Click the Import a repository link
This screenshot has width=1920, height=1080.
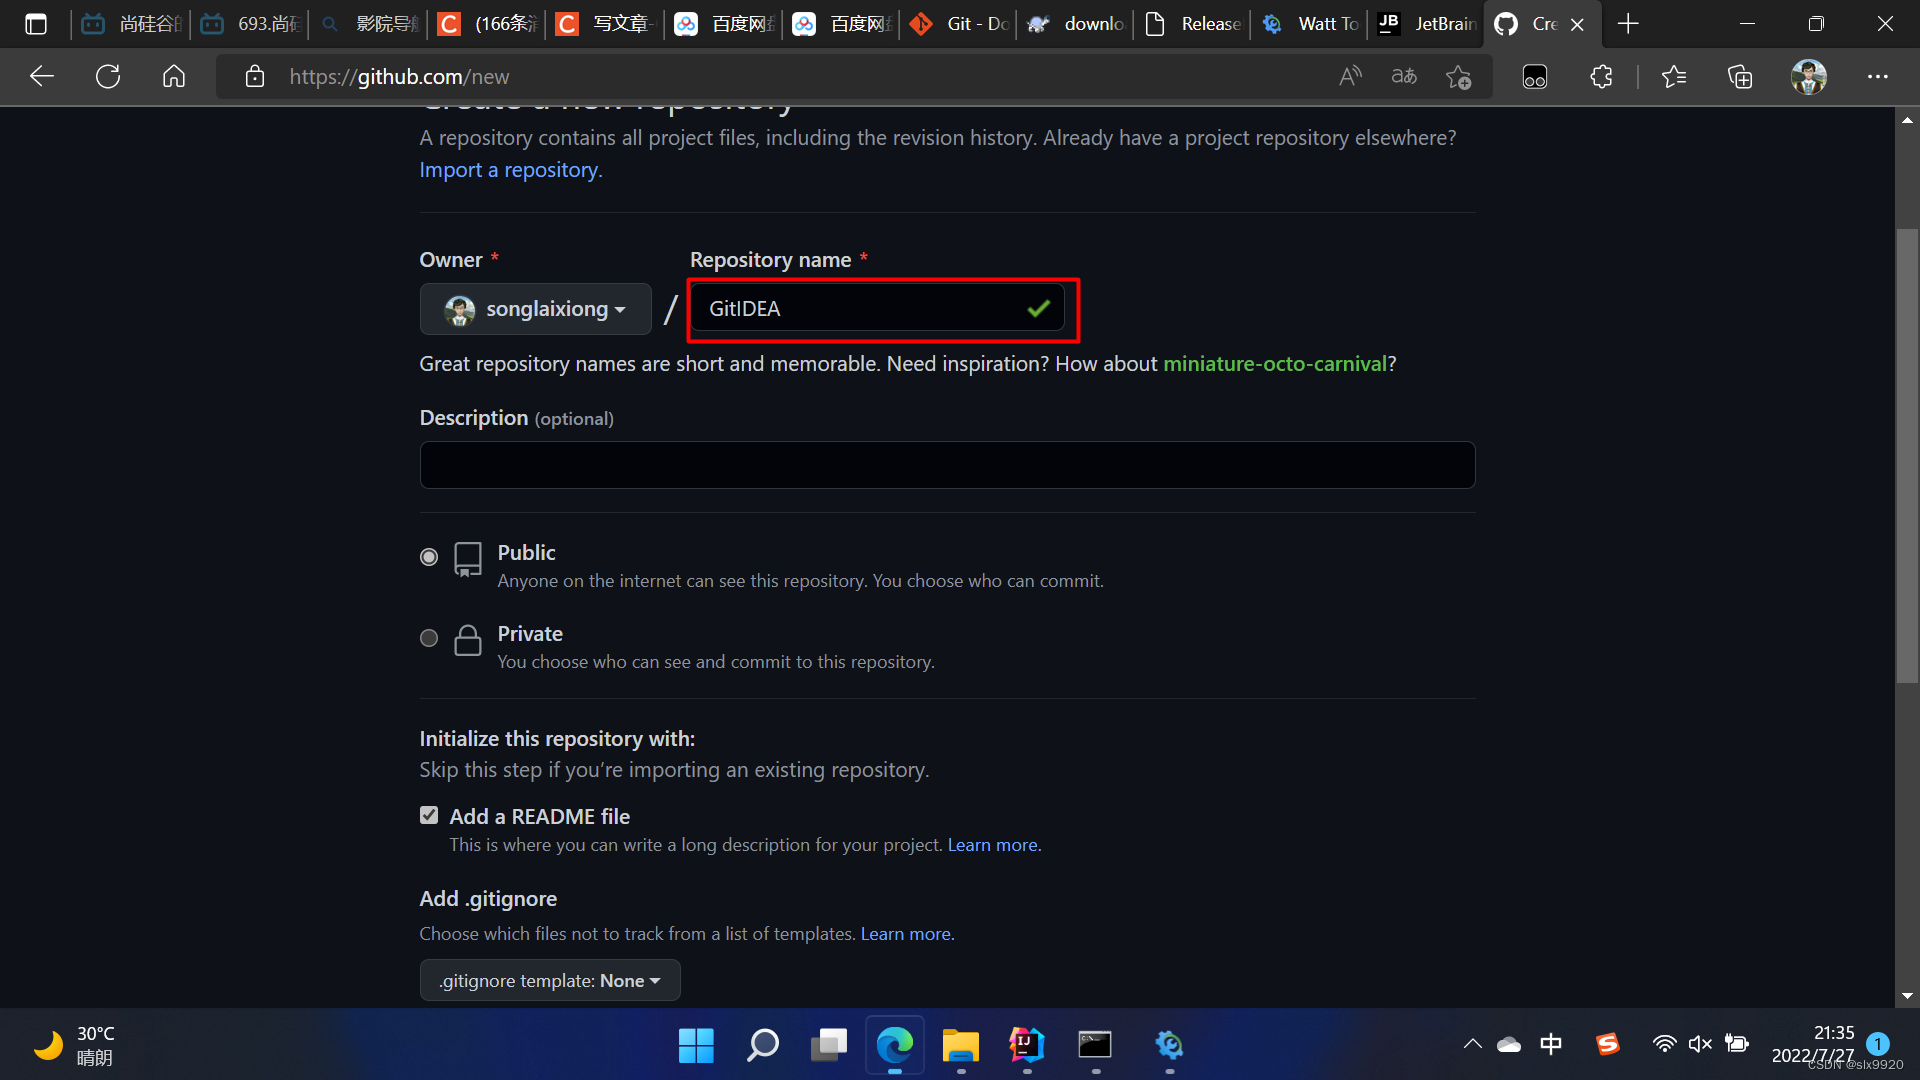click(509, 170)
